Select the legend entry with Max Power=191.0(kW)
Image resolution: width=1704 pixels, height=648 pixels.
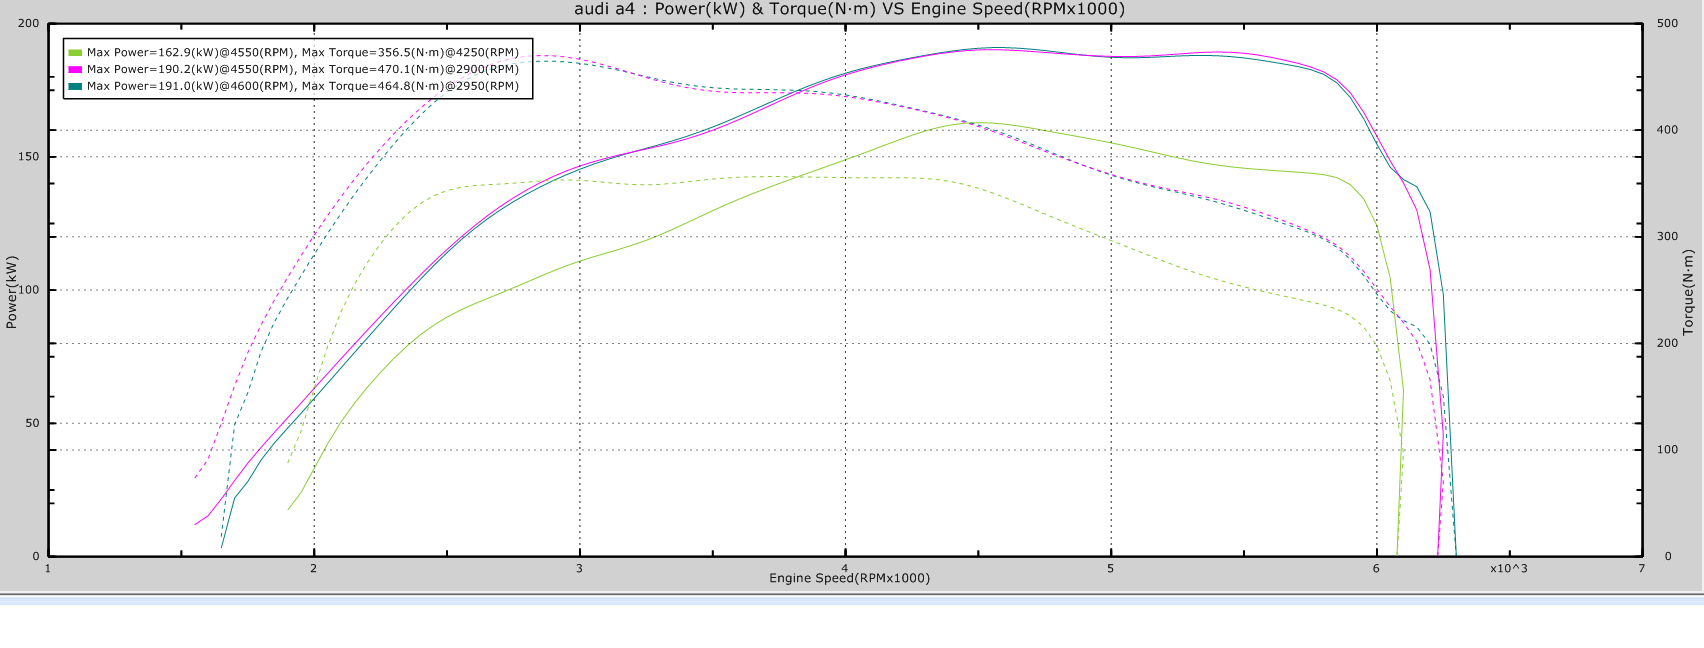pyautogui.click(x=302, y=87)
